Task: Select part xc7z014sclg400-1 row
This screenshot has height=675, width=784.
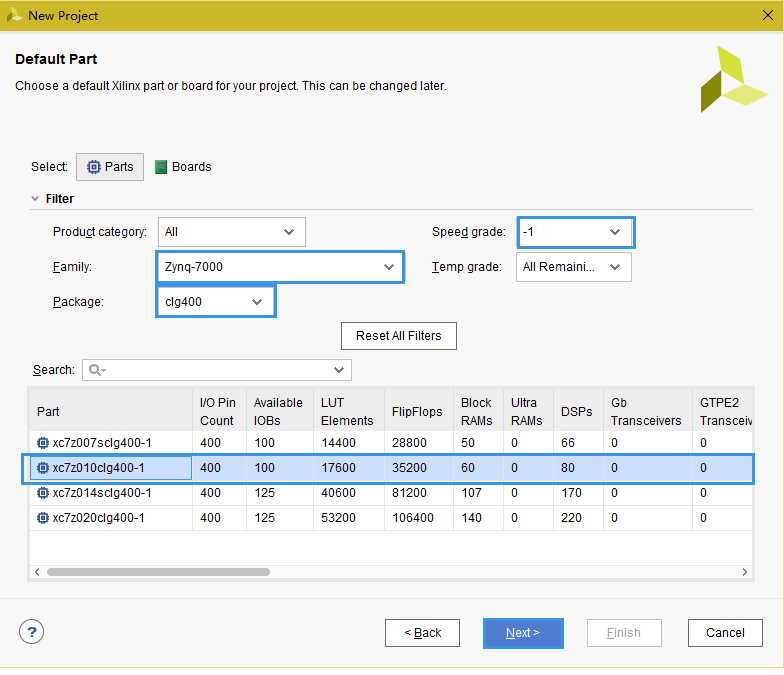Action: pyautogui.click(x=391, y=492)
